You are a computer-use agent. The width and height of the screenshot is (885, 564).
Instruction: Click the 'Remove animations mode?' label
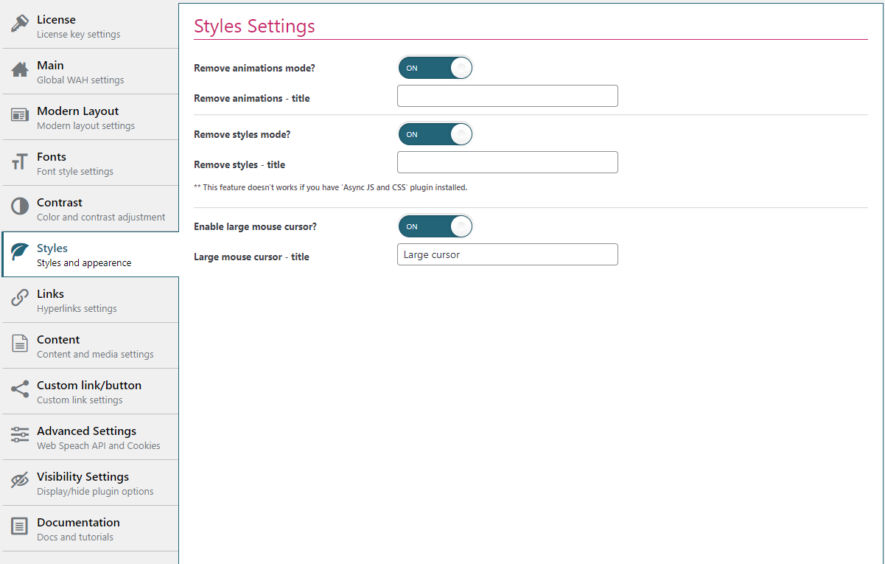255,68
